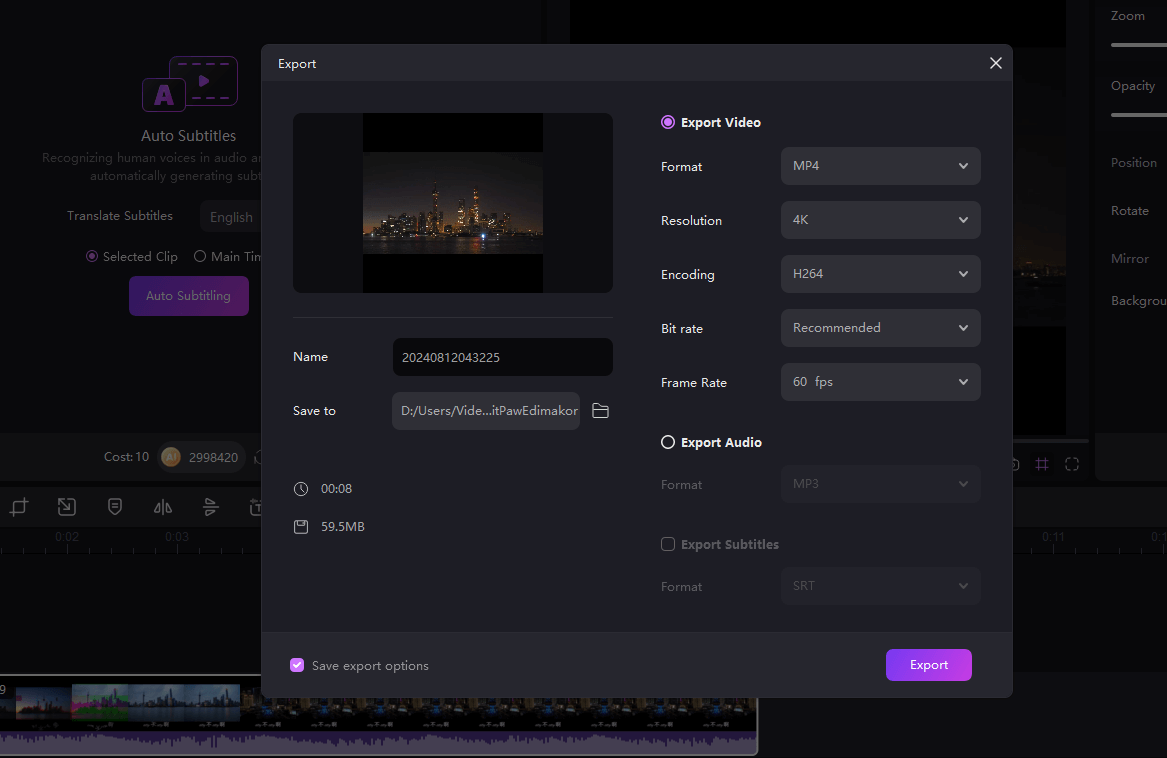Click the city skyline preview thumbnail
Image resolution: width=1167 pixels, height=758 pixels.
coord(452,203)
